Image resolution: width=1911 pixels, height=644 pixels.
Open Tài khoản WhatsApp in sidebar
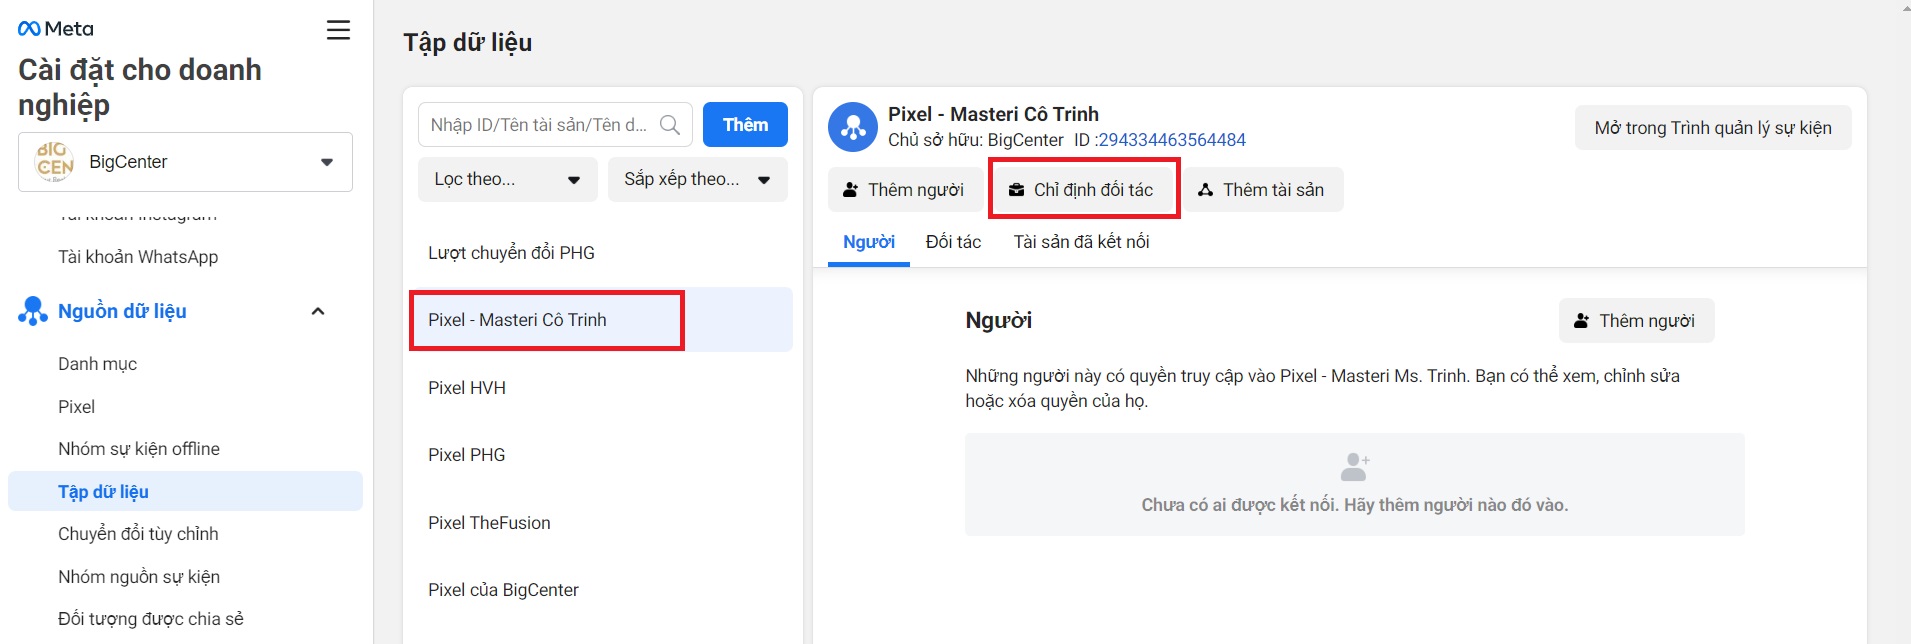(x=138, y=257)
